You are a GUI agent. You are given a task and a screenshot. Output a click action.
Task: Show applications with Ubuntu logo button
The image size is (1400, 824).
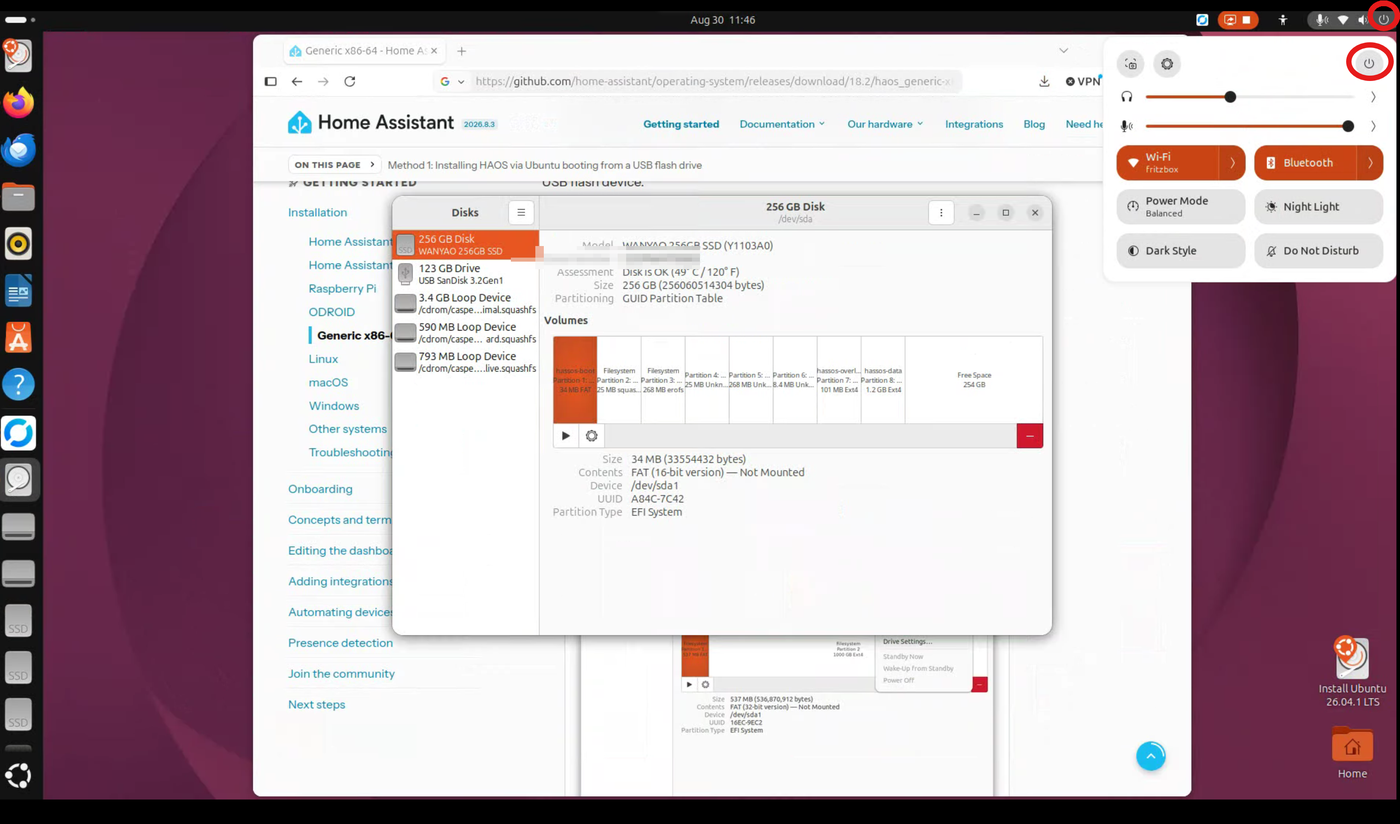click(18, 775)
